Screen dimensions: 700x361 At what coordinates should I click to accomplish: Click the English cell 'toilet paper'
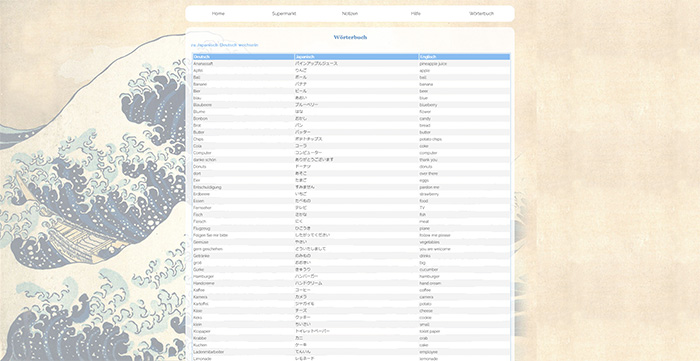430,331
